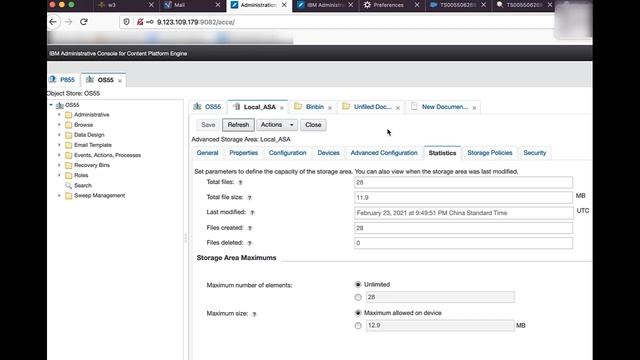Click the Close button in toolbar
The height and width of the screenshot is (360, 640).
(313, 125)
